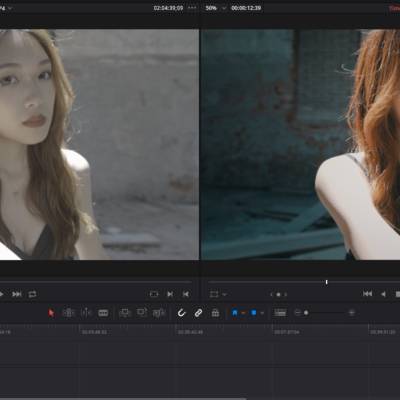400x400 pixels.
Task: Add a blue marker from toolbar
Action: (x=254, y=313)
